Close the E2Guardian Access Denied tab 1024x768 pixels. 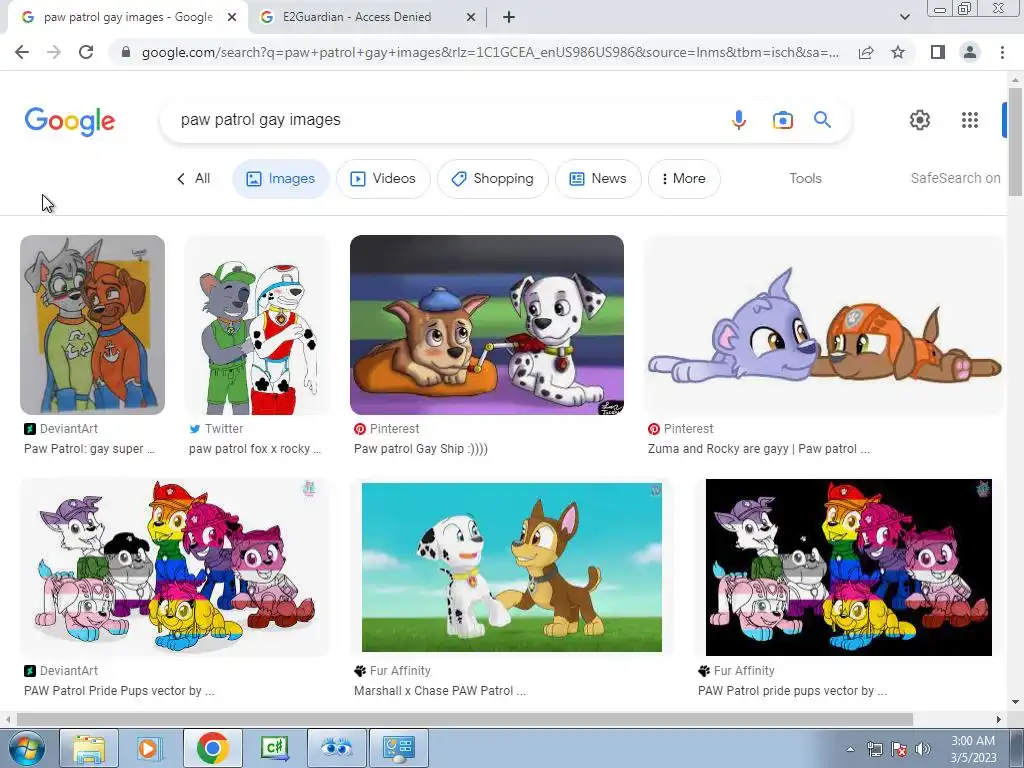coord(471,17)
